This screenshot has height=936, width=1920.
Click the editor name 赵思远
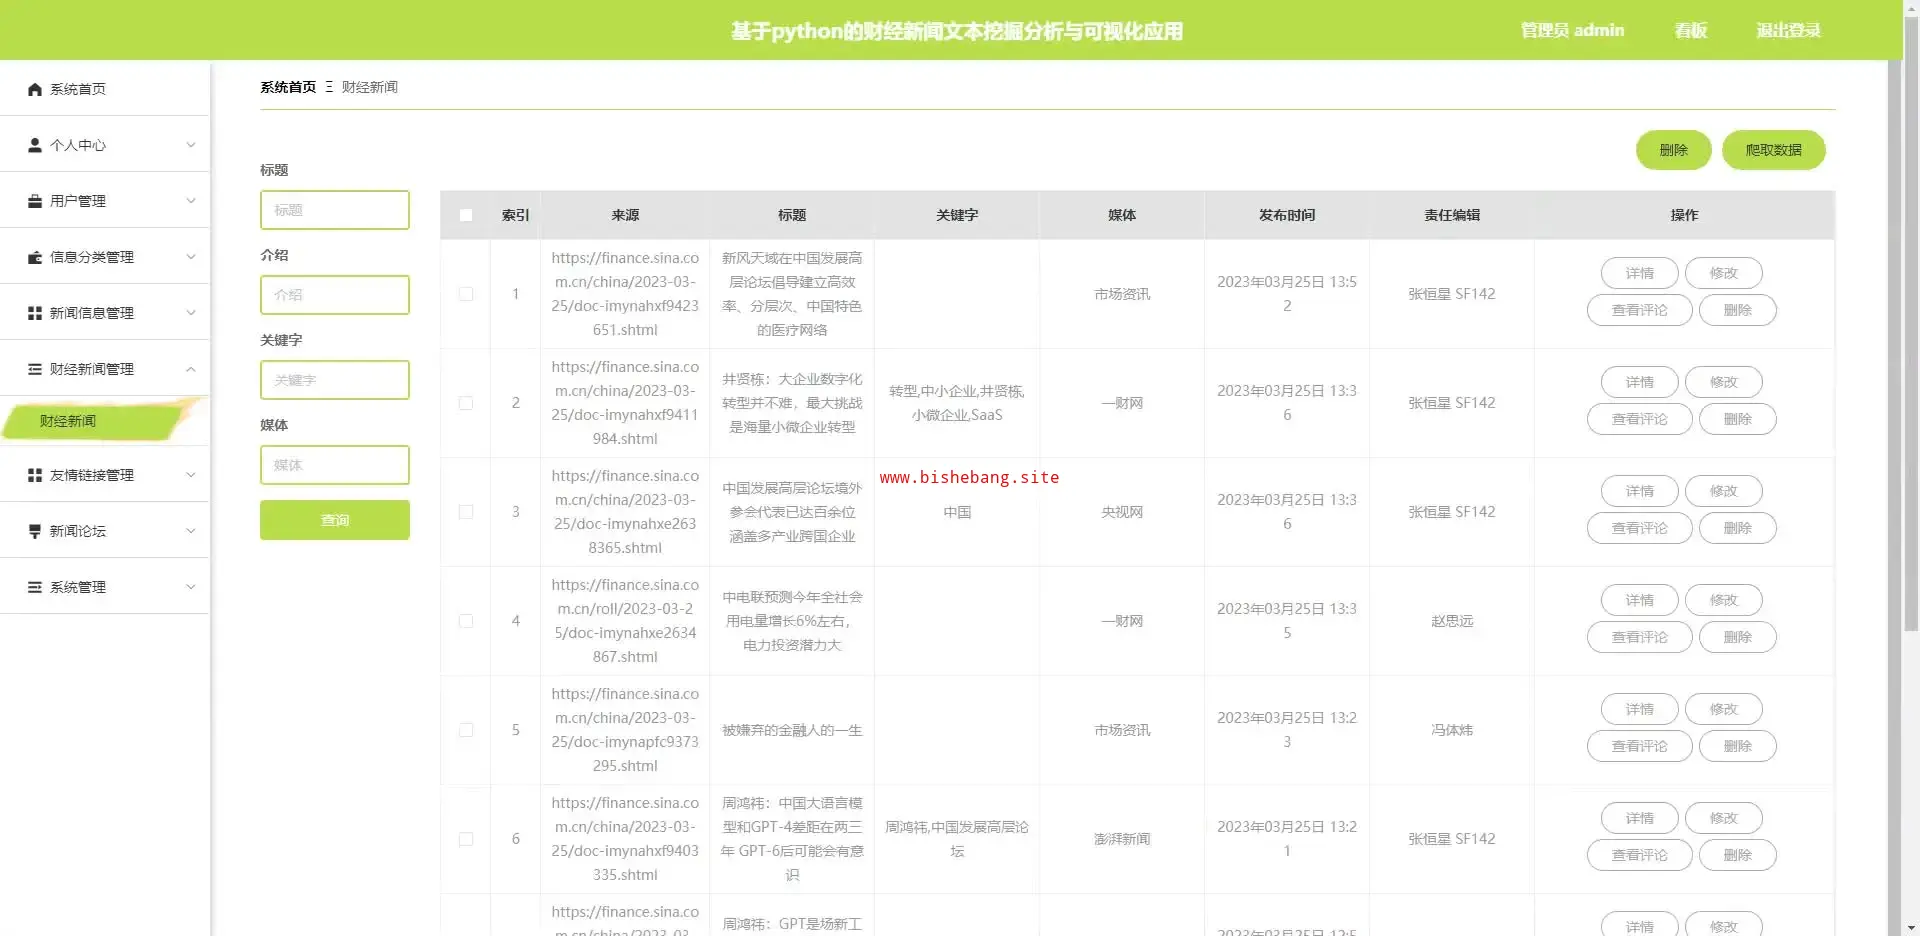[x=1452, y=621]
